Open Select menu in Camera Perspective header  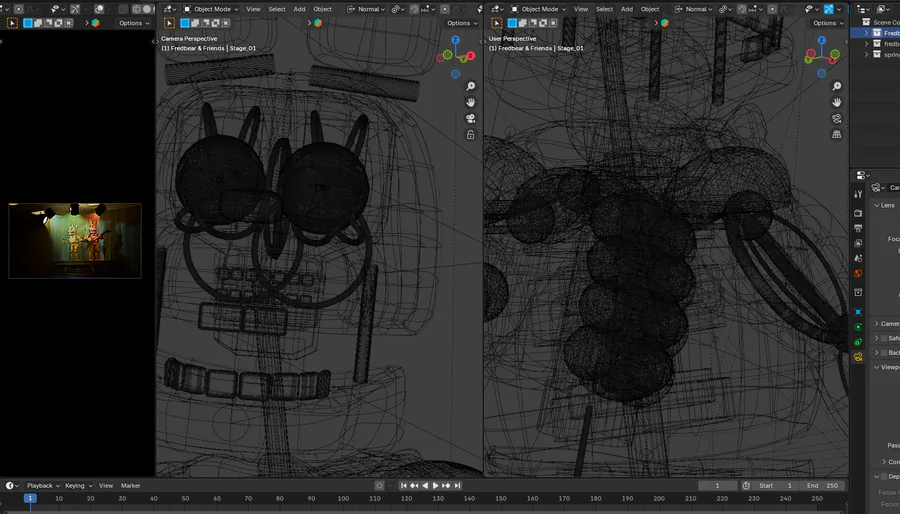277,9
